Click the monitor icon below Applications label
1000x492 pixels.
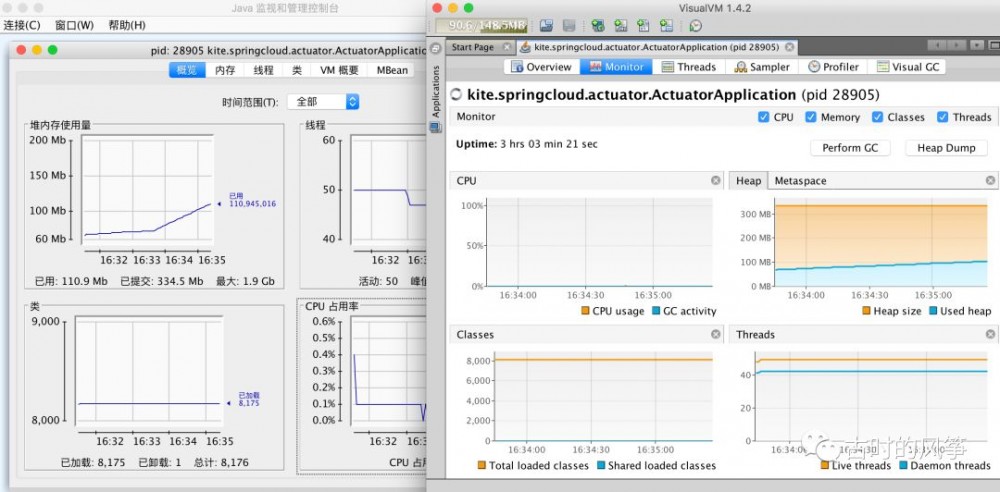pyautogui.click(x=436, y=128)
